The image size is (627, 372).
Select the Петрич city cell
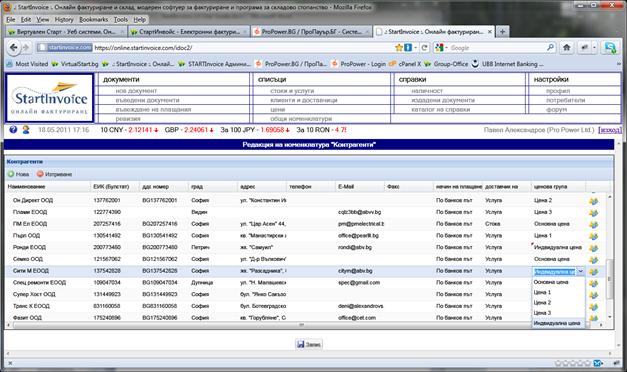point(213,248)
